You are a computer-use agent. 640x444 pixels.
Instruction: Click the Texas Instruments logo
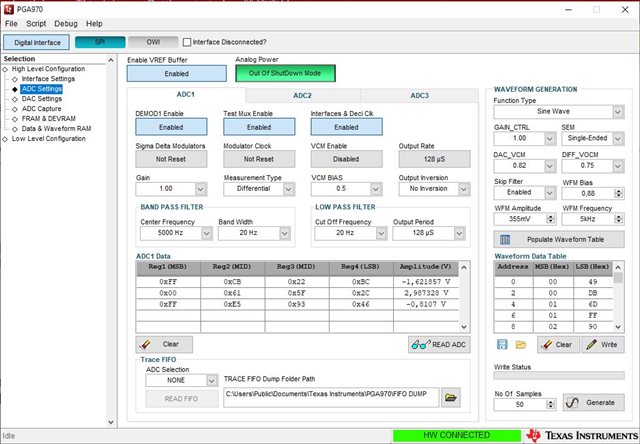pos(582,435)
